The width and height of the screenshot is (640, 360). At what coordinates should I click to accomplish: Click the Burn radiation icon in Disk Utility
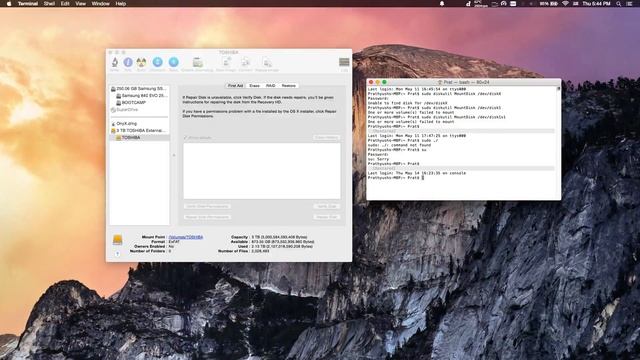[141, 62]
